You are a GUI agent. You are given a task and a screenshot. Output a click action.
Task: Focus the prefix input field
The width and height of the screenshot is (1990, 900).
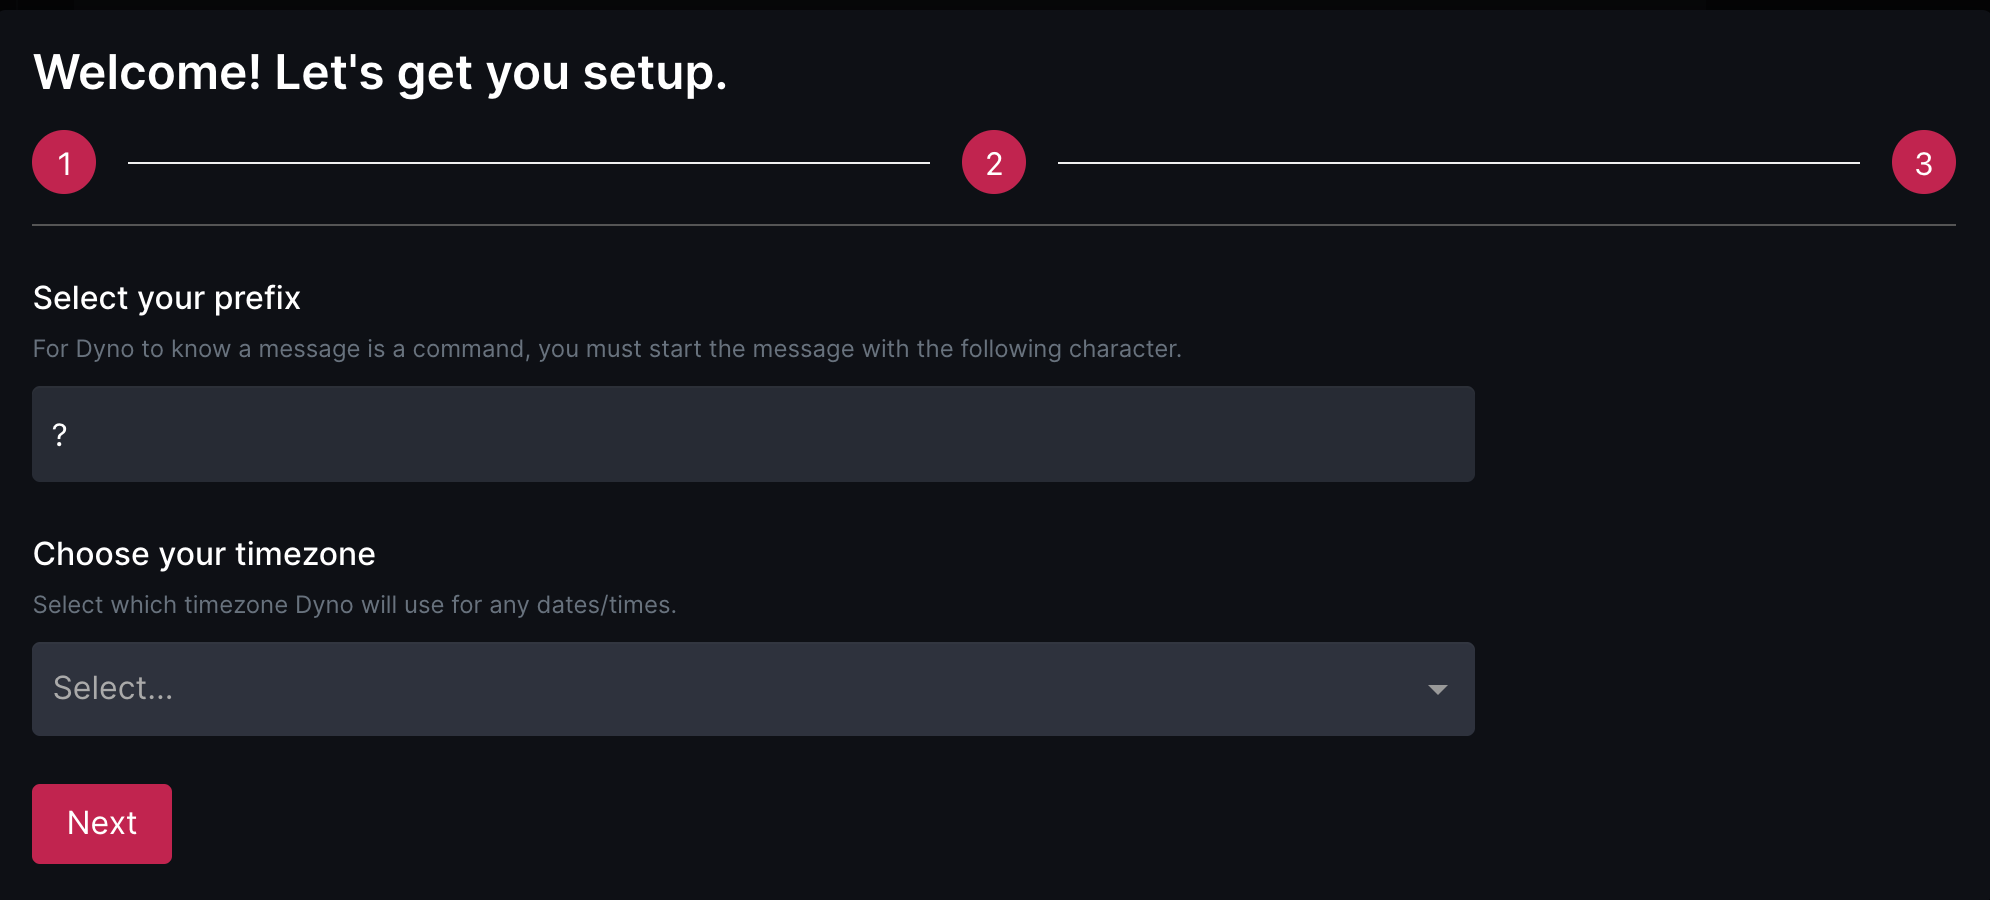pos(752,434)
